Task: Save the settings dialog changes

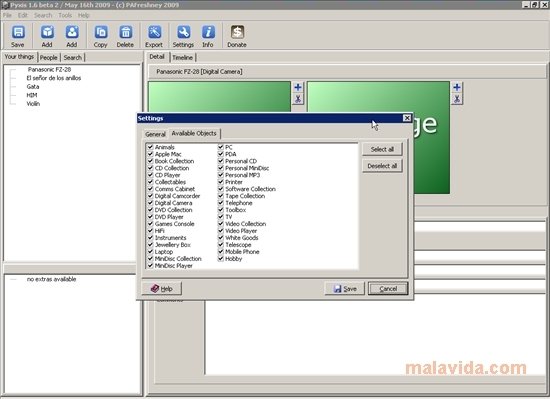Action: click(345, 289)
